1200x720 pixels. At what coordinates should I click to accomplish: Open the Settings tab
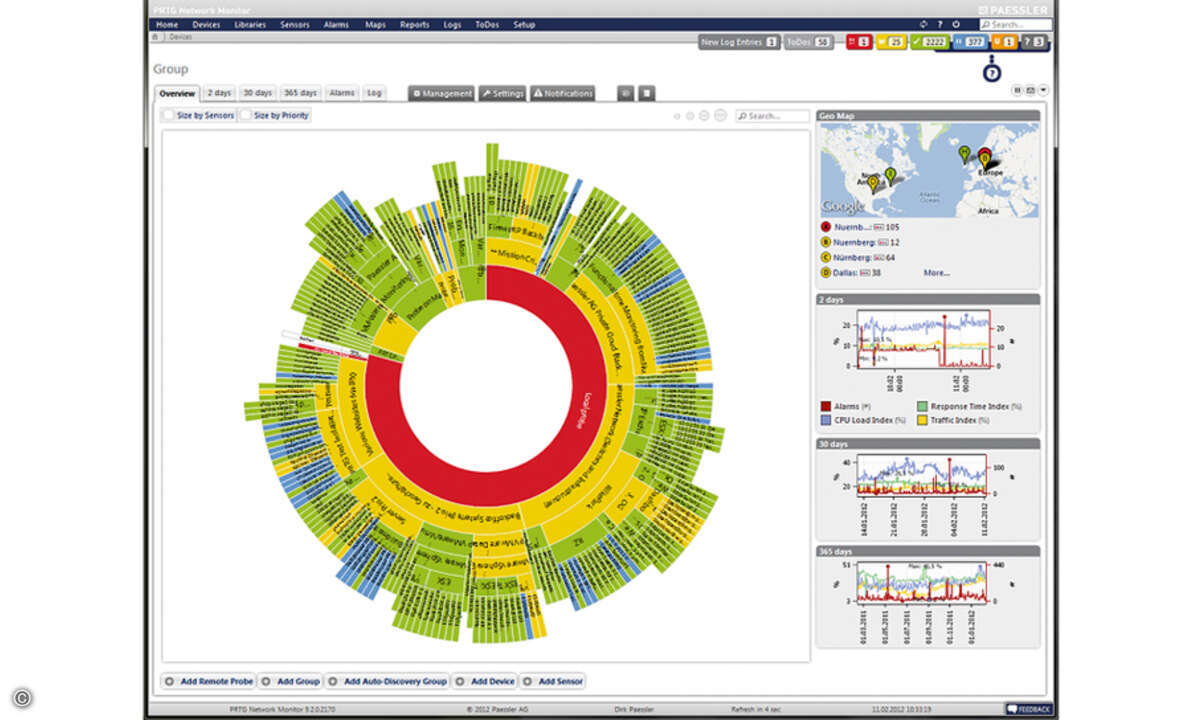[x=502, y=93]
